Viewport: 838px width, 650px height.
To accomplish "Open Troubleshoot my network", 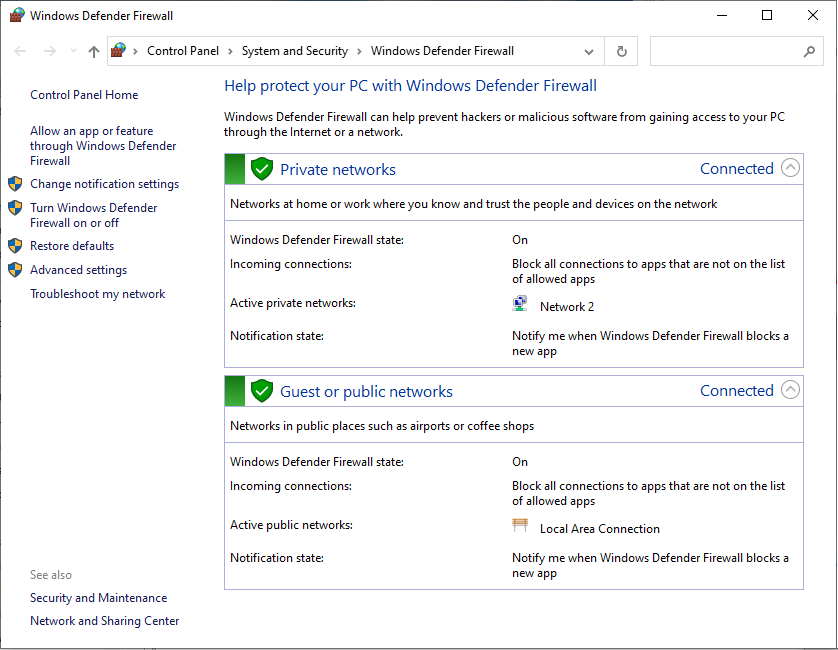I will [x=97, y=294].
